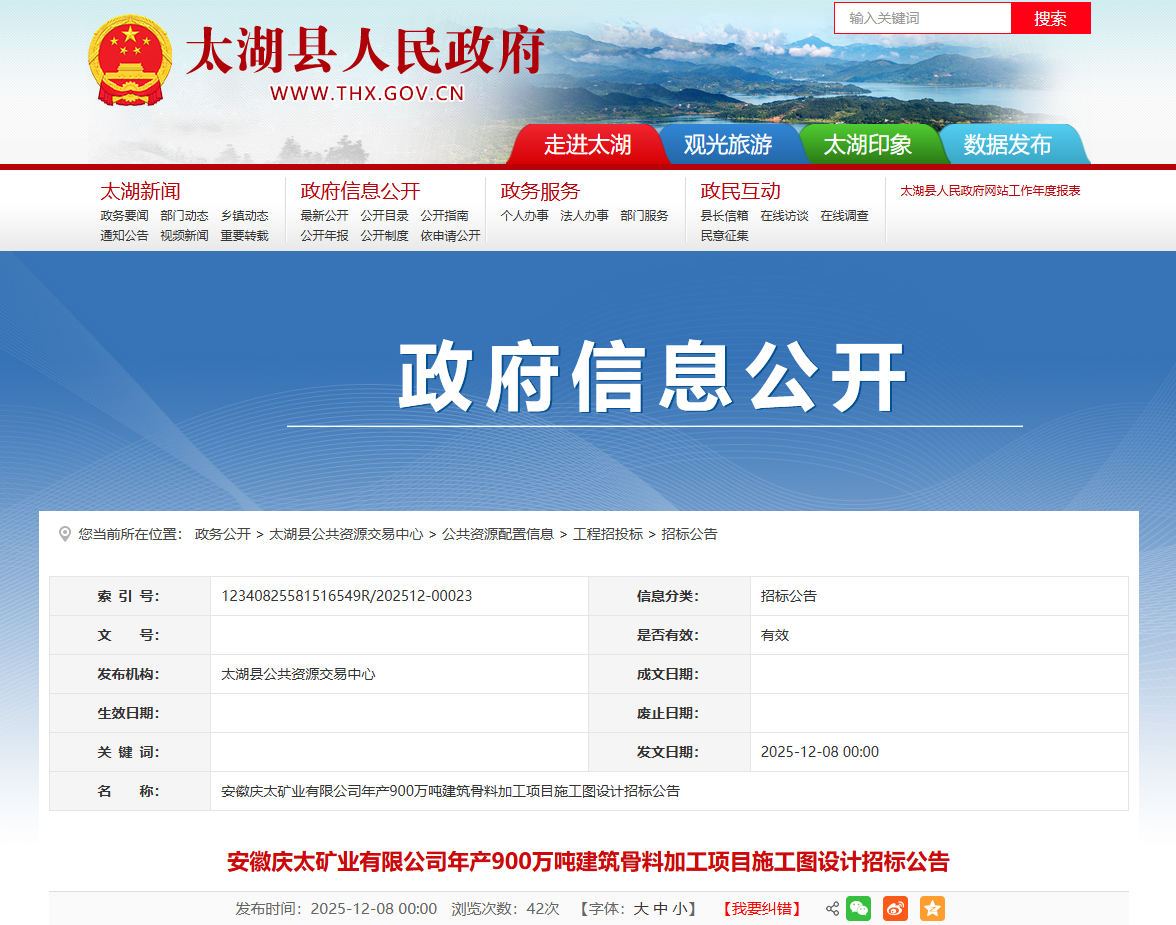Click the orange star favorite icon
Image resolution: width=1176 pixels, height=925 pixels.
click(932, 909)
